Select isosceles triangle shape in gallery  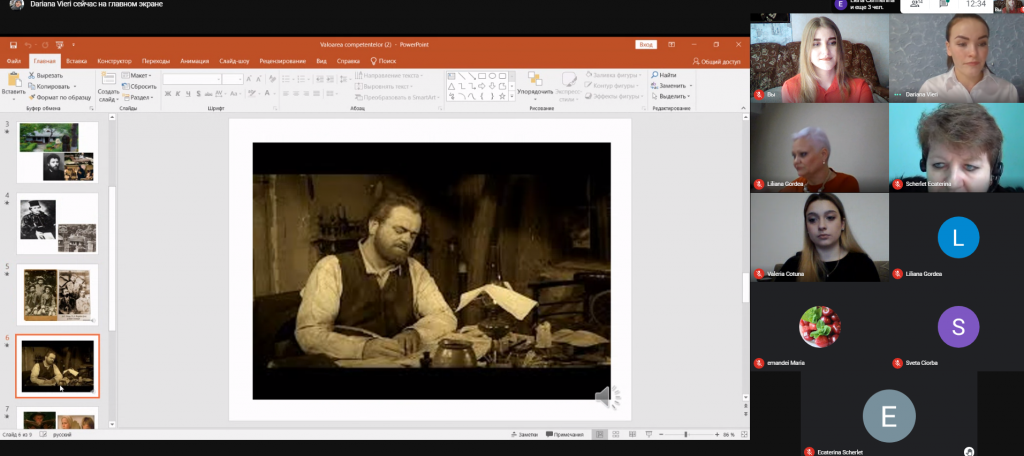(x=451, y=86)
